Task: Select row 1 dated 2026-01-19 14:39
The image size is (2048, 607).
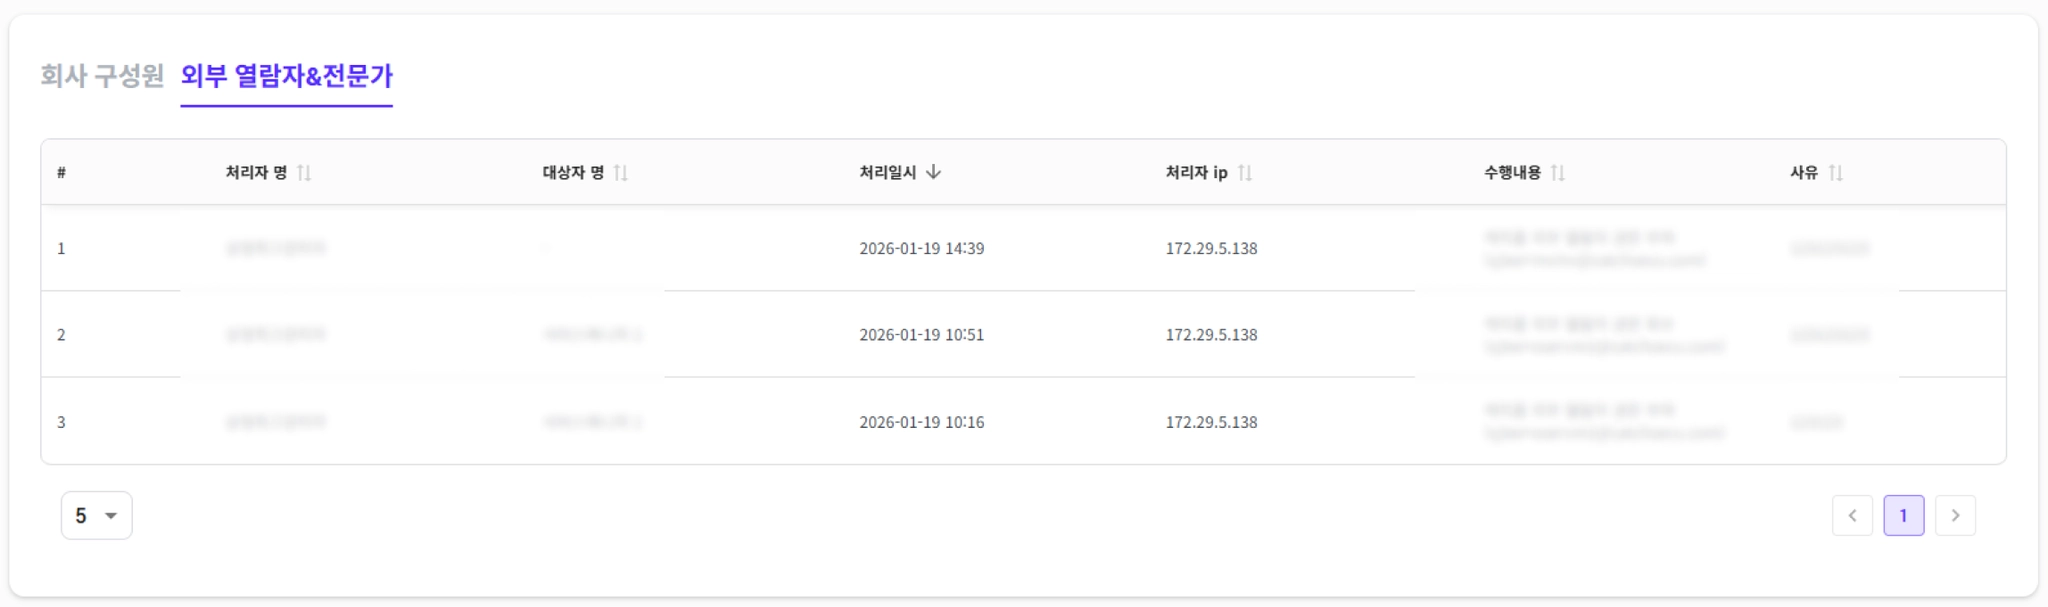Action: pos(921,249)
